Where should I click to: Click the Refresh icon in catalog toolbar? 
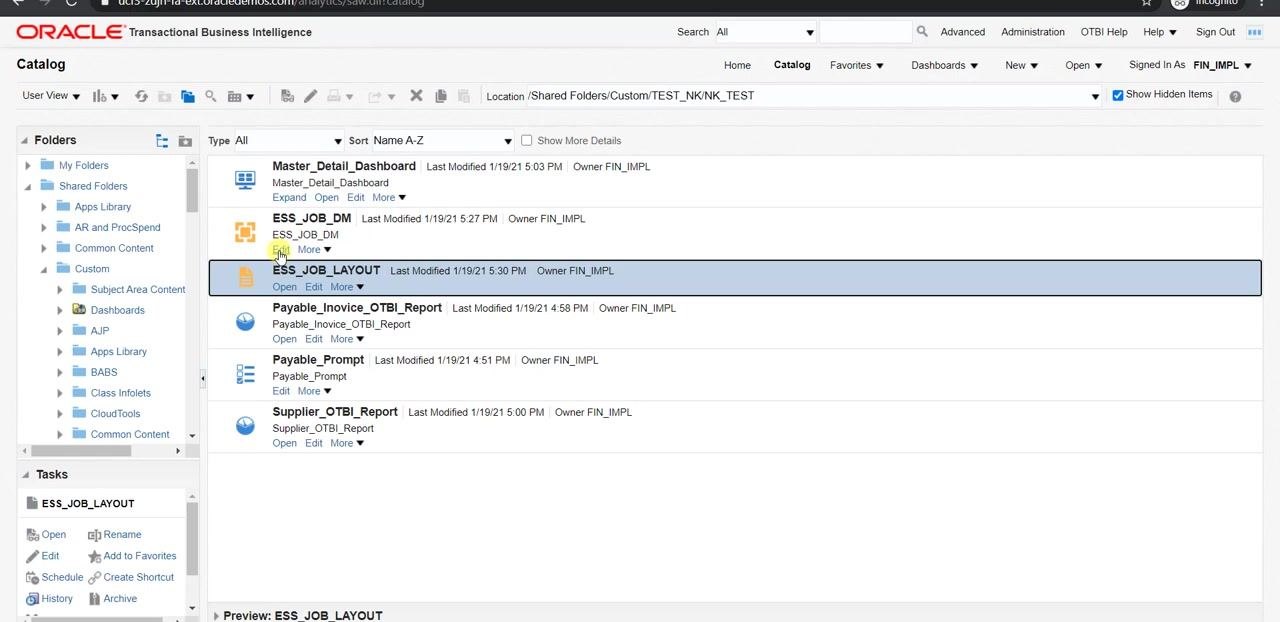(x=141, y=96)
